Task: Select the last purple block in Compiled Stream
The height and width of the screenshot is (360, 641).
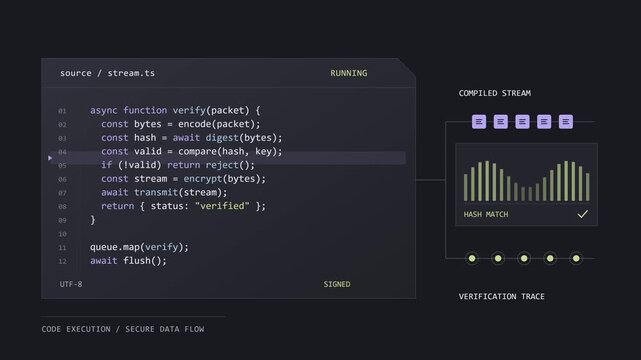Action: tap(566, 122)
